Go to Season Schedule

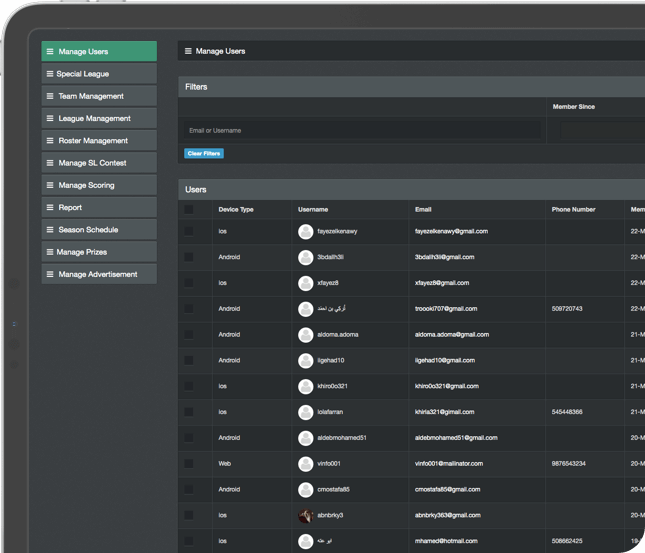tap(99, 229)
